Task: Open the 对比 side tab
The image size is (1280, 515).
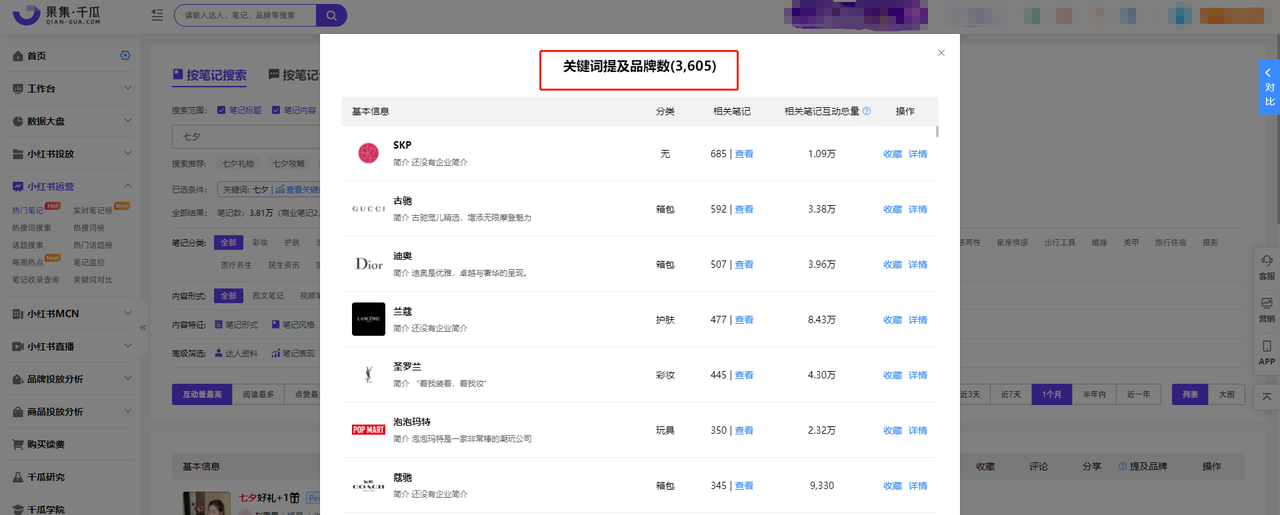Action: coord(1269,87)
